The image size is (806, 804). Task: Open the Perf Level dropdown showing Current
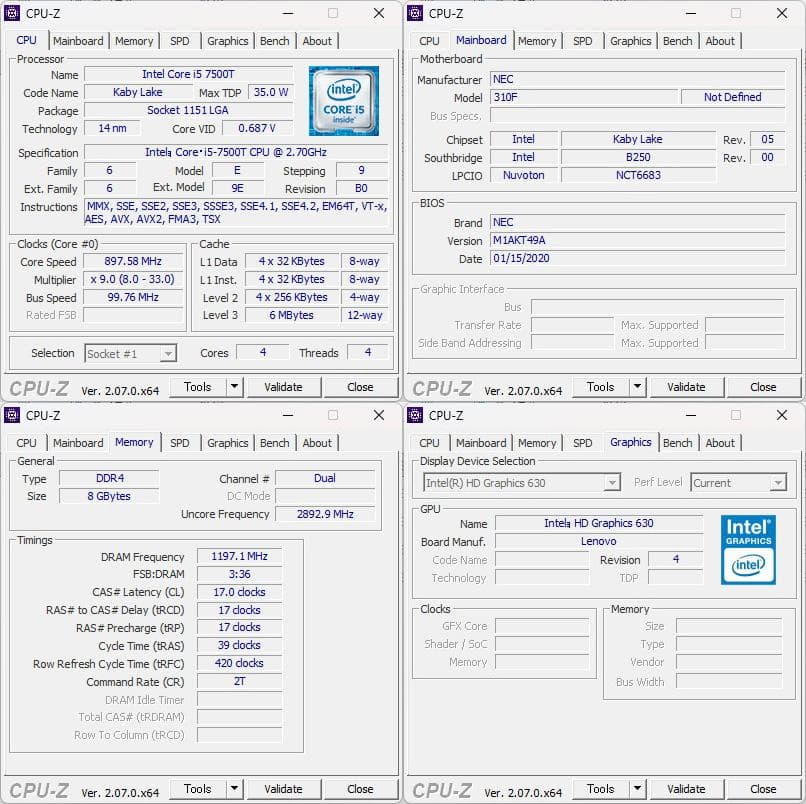(x=739, y=481)
